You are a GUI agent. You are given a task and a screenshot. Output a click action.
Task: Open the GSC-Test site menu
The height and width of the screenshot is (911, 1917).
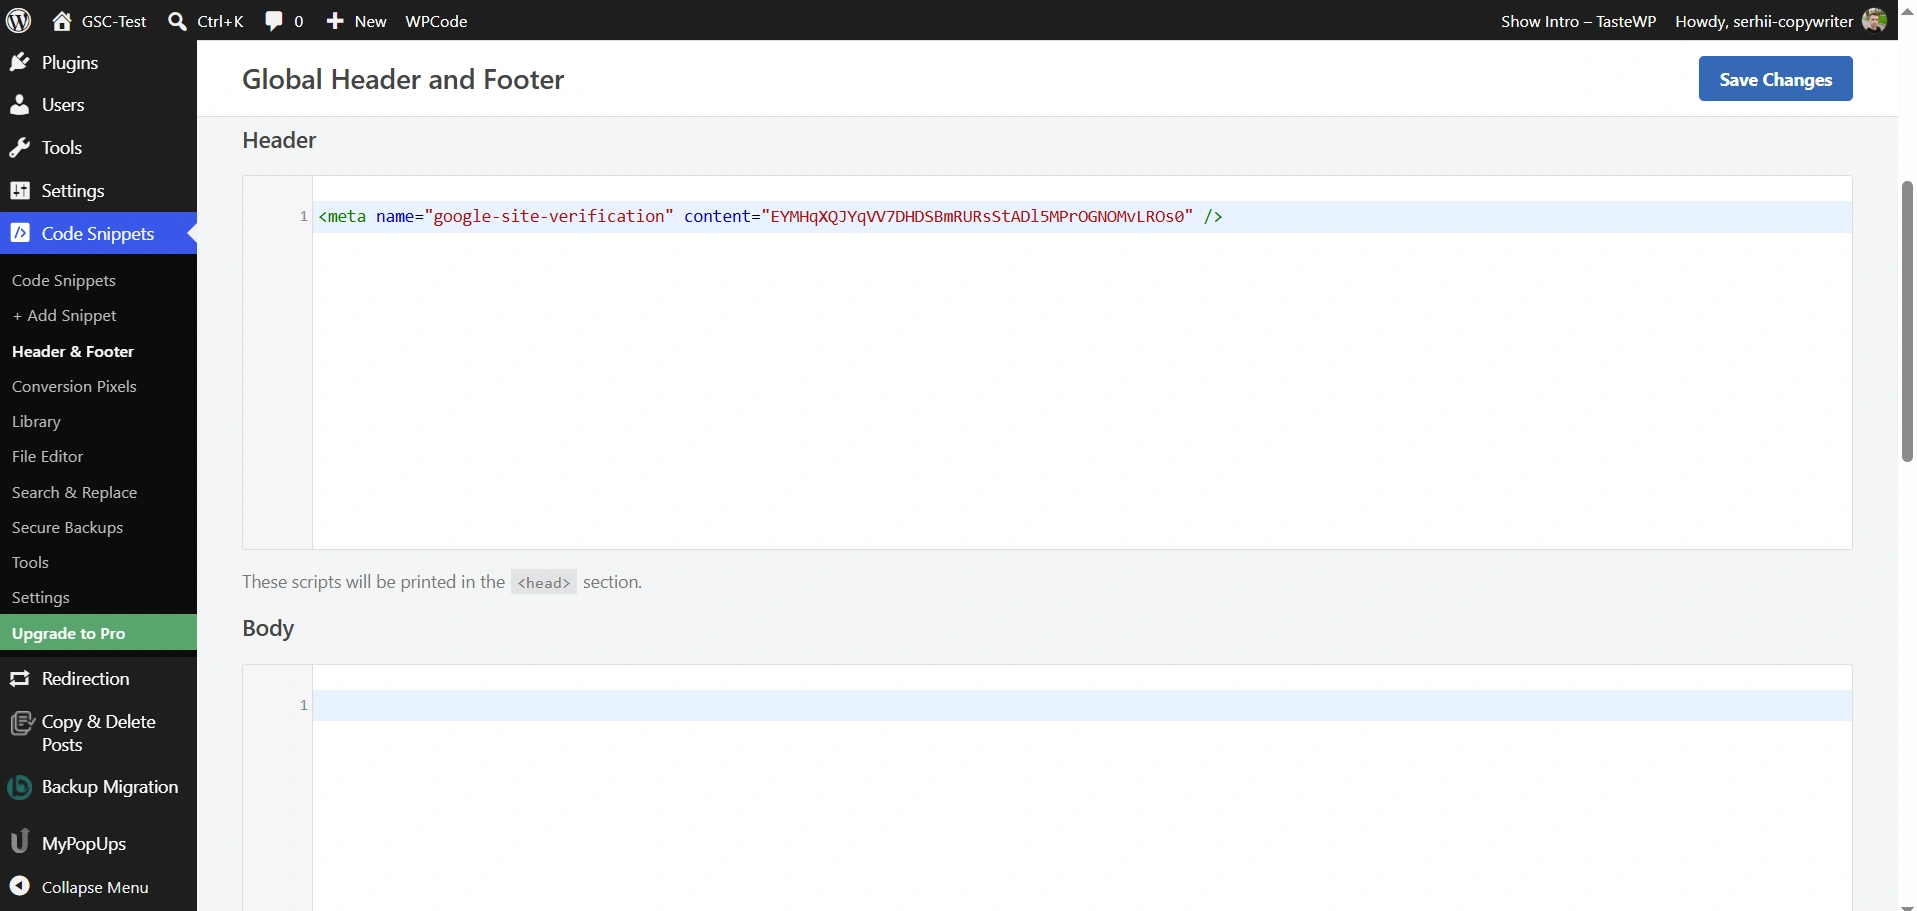(114, 21)
